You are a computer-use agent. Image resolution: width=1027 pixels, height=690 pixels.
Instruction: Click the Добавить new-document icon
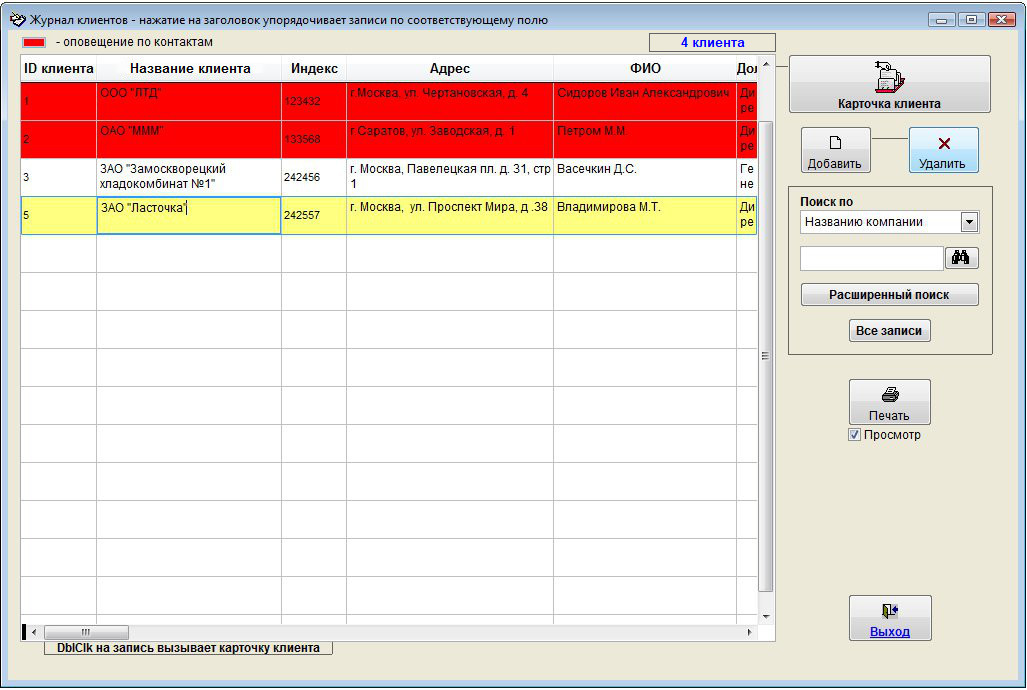pyautogui.click(x=835, y=143)
